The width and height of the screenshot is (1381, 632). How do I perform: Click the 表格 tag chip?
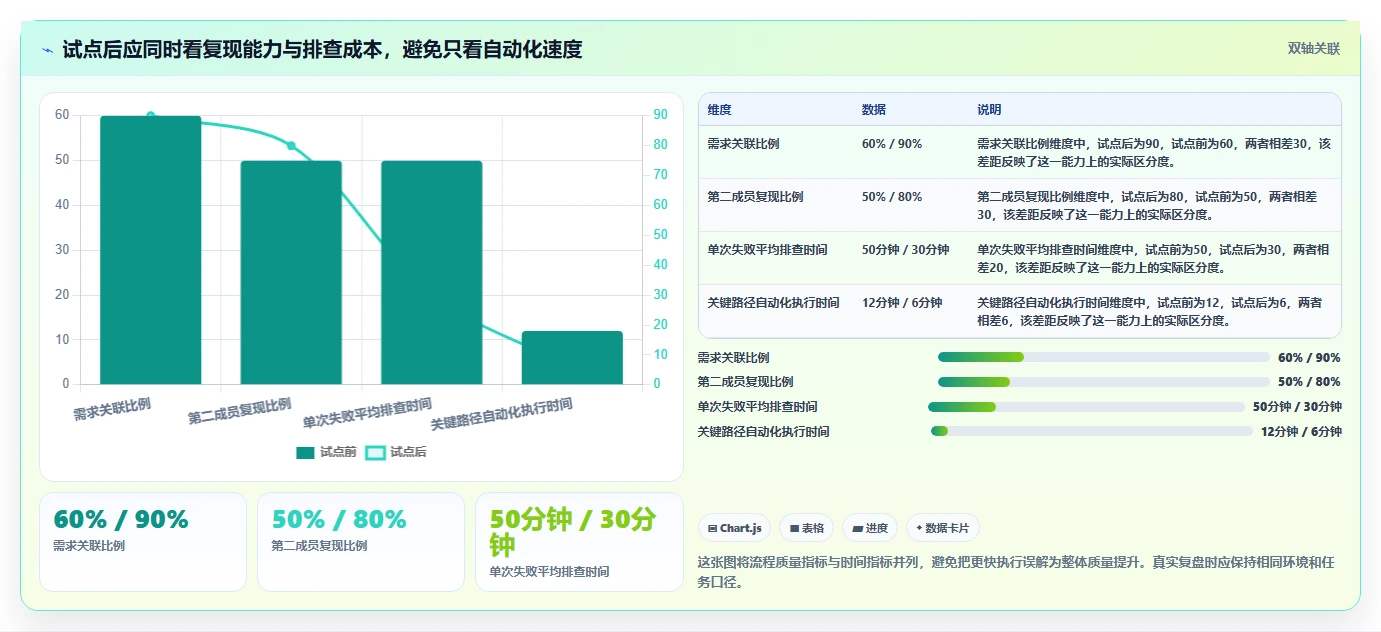pyautogui.click(x=807, y=528)
